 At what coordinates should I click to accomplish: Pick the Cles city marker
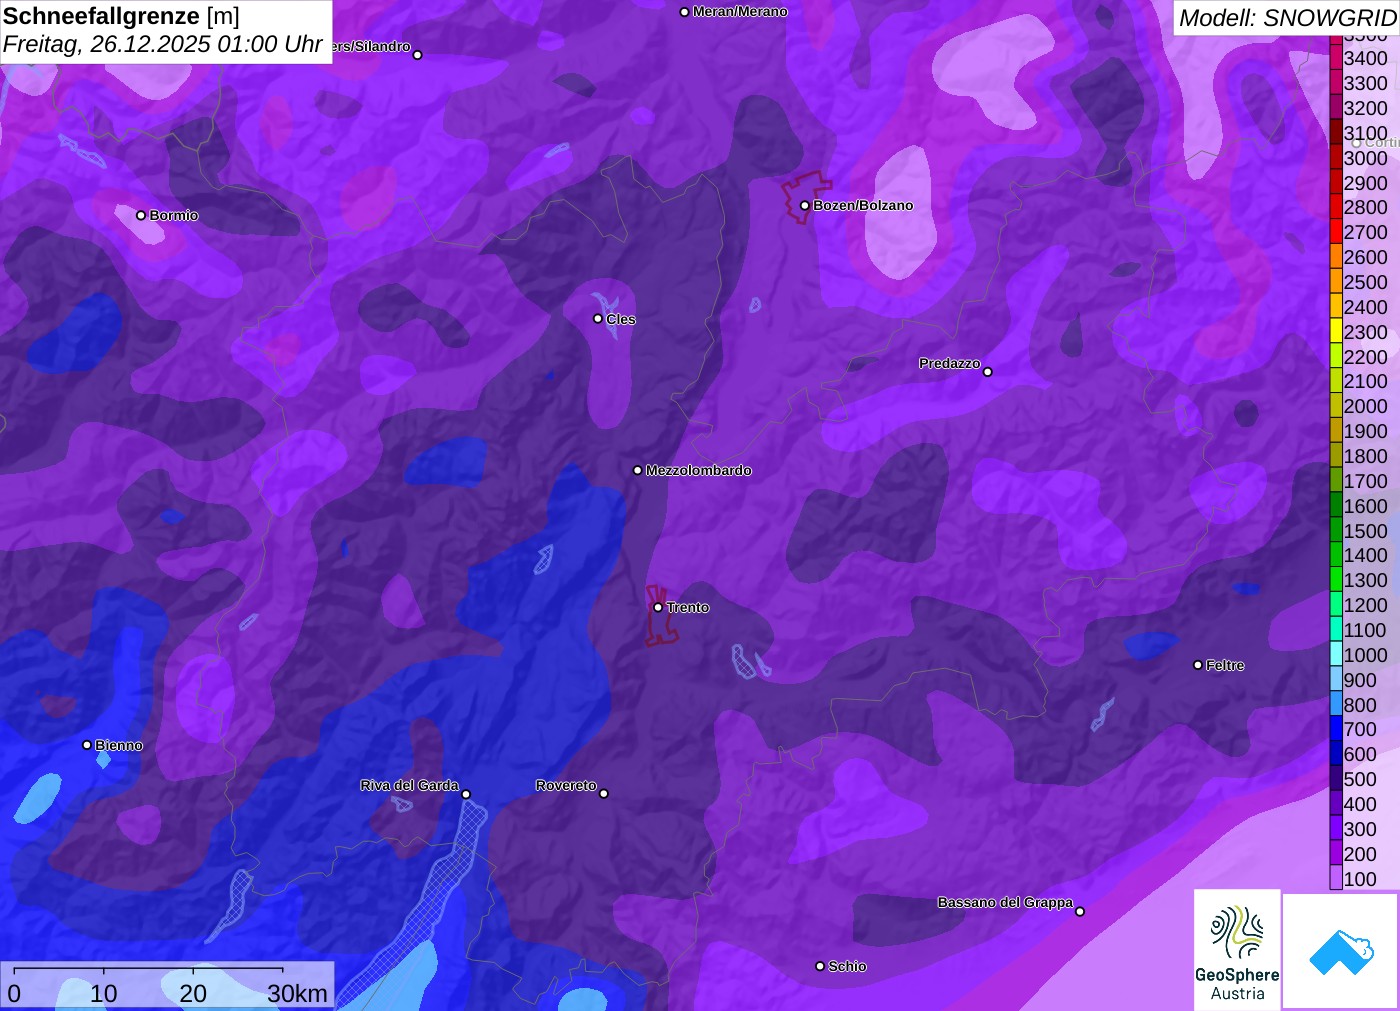[598, 319]
